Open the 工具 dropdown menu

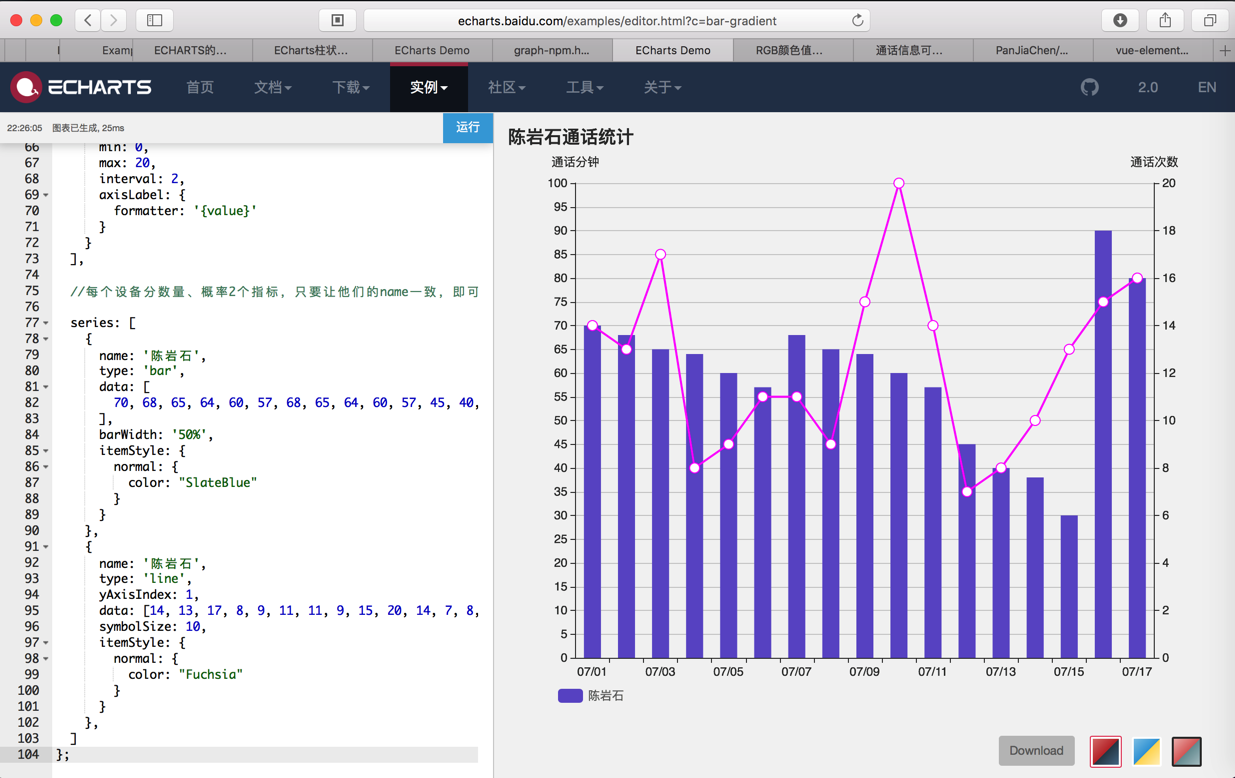[x=584, y=87]
